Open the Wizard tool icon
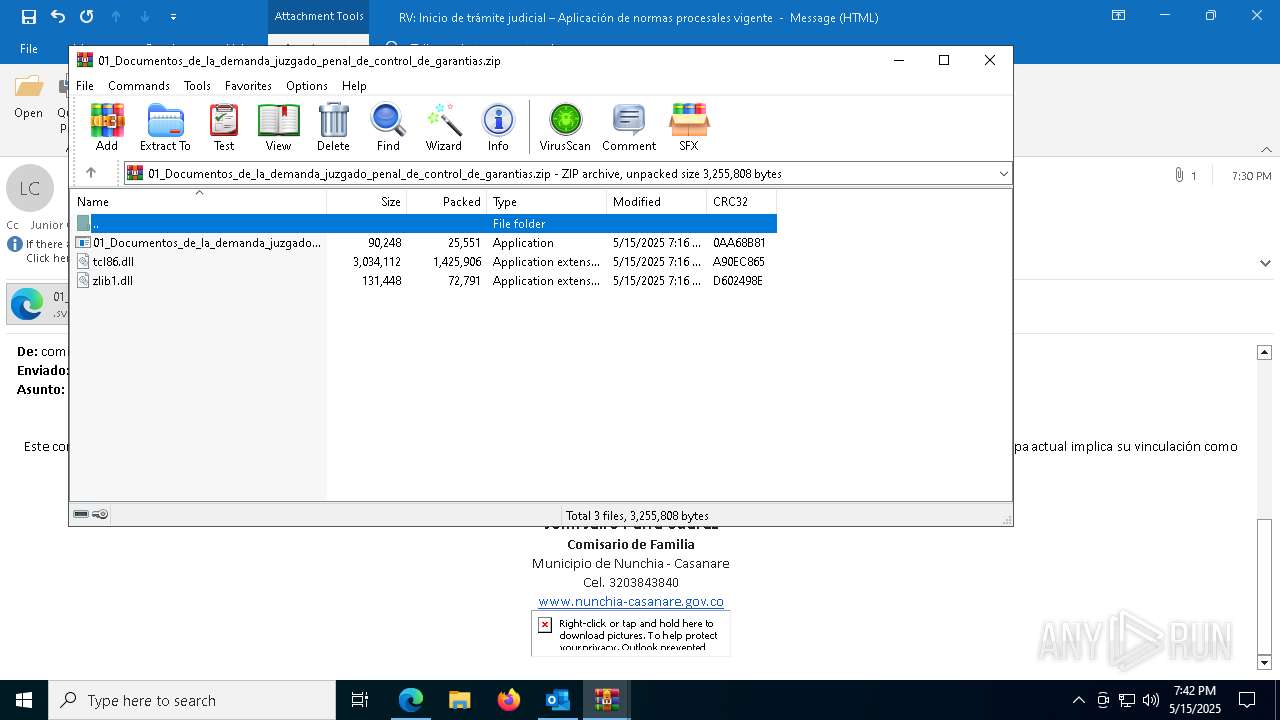This screenshot has height=720, width=1280. pyautogui.click(x=443, y=127)
